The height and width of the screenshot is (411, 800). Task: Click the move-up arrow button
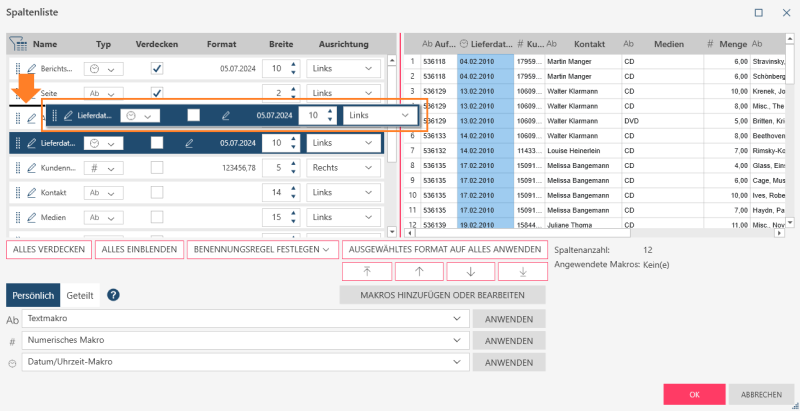coord(418,271)
